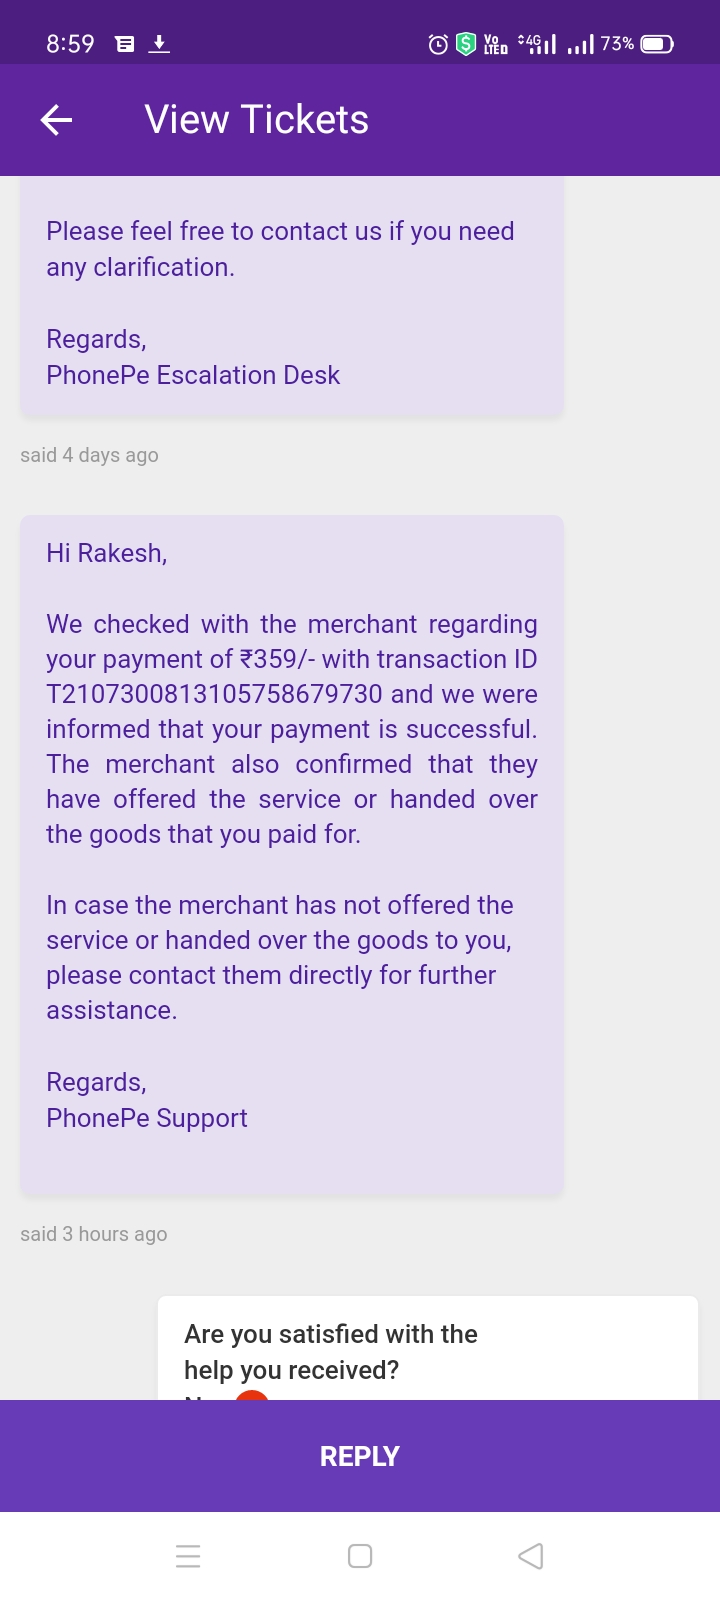Tap the 'said 3 hours ago' timestamp
This screenshot has width=720, height=1600.
[x=94, y=1234]
